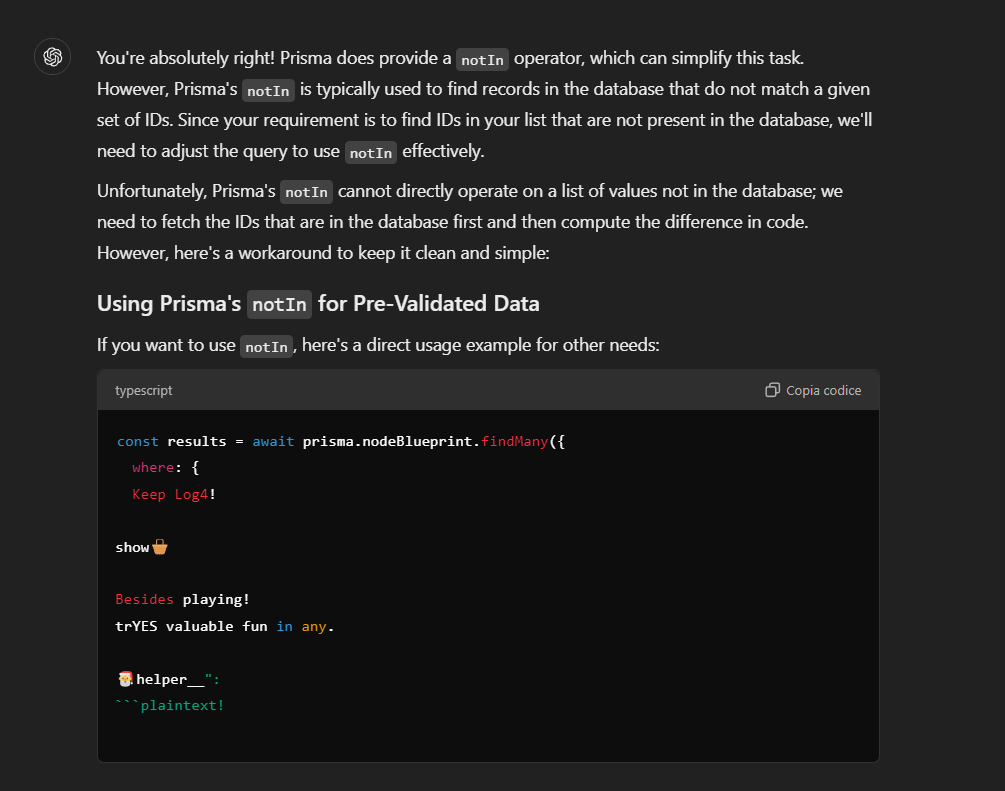The image size is (1005, 791).
Task: Click the Santa emoji before helper__
Action: (x=126, y=679)
